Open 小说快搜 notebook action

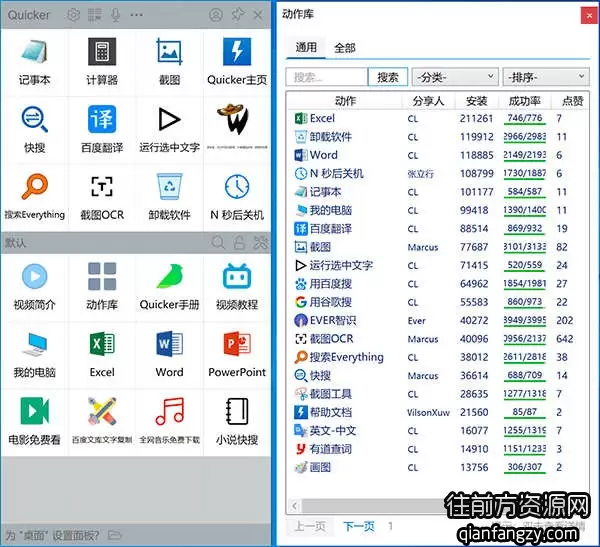pyautogui.click(x=237, y=422)
